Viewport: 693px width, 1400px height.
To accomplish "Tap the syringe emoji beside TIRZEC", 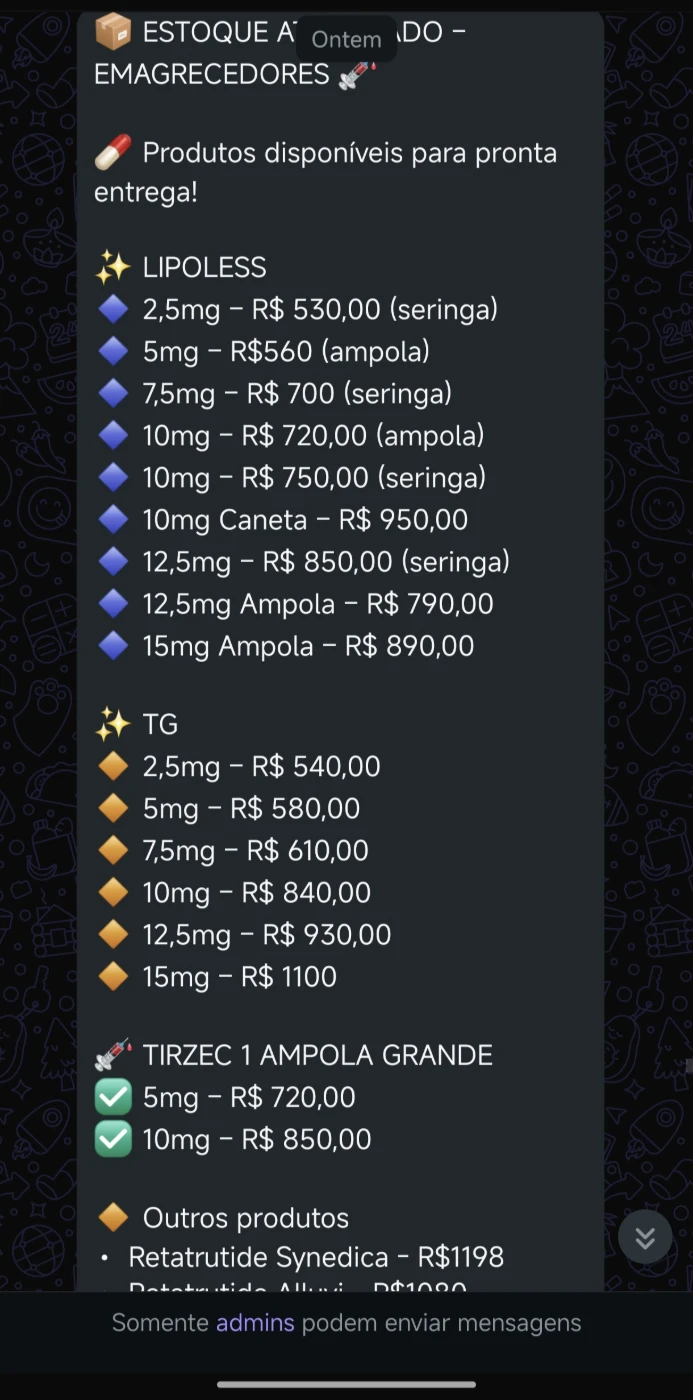I will pos(113,1056).
